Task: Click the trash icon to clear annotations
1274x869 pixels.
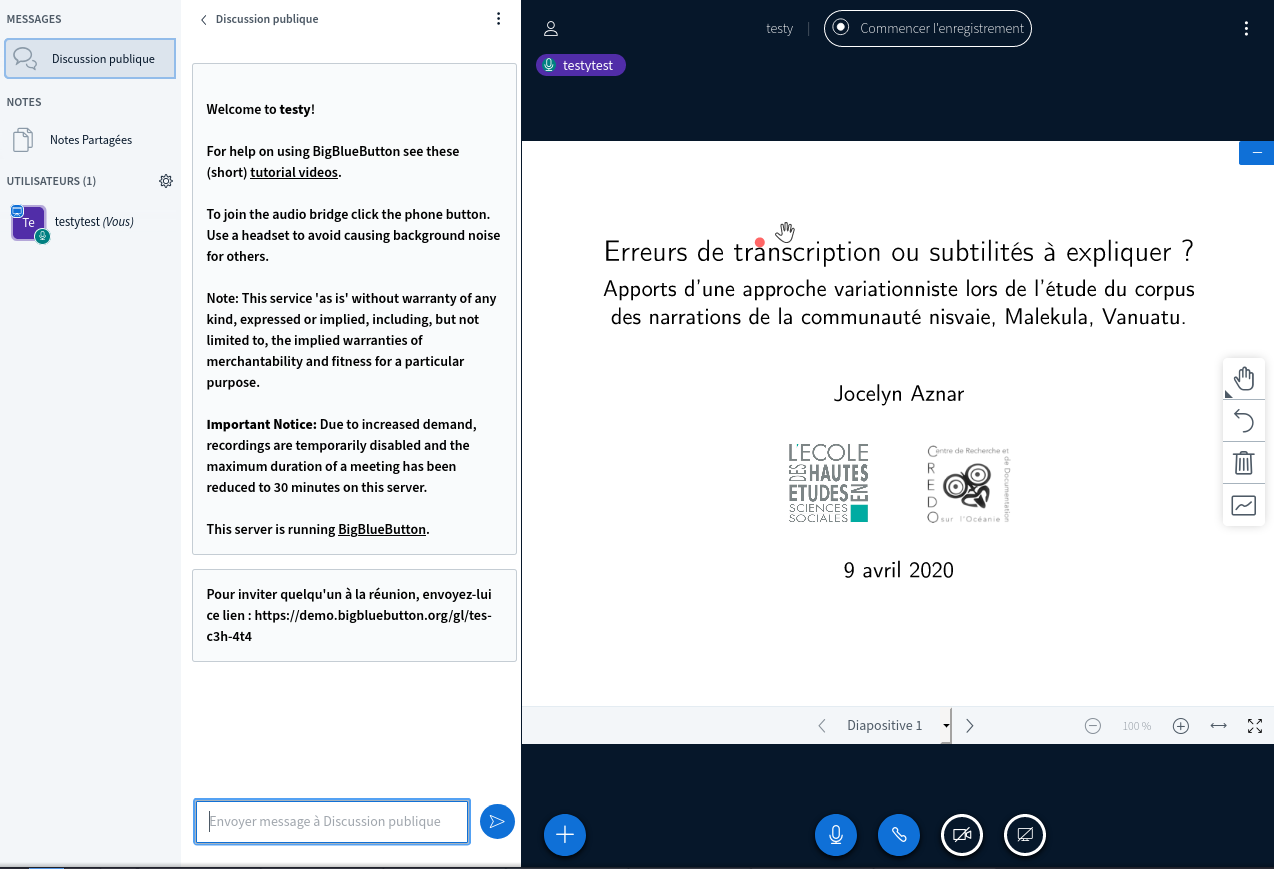Action: 1244,463
